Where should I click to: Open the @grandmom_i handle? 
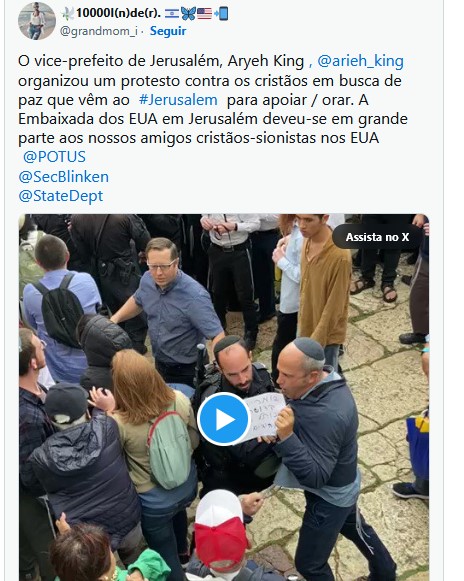(99, 31)
